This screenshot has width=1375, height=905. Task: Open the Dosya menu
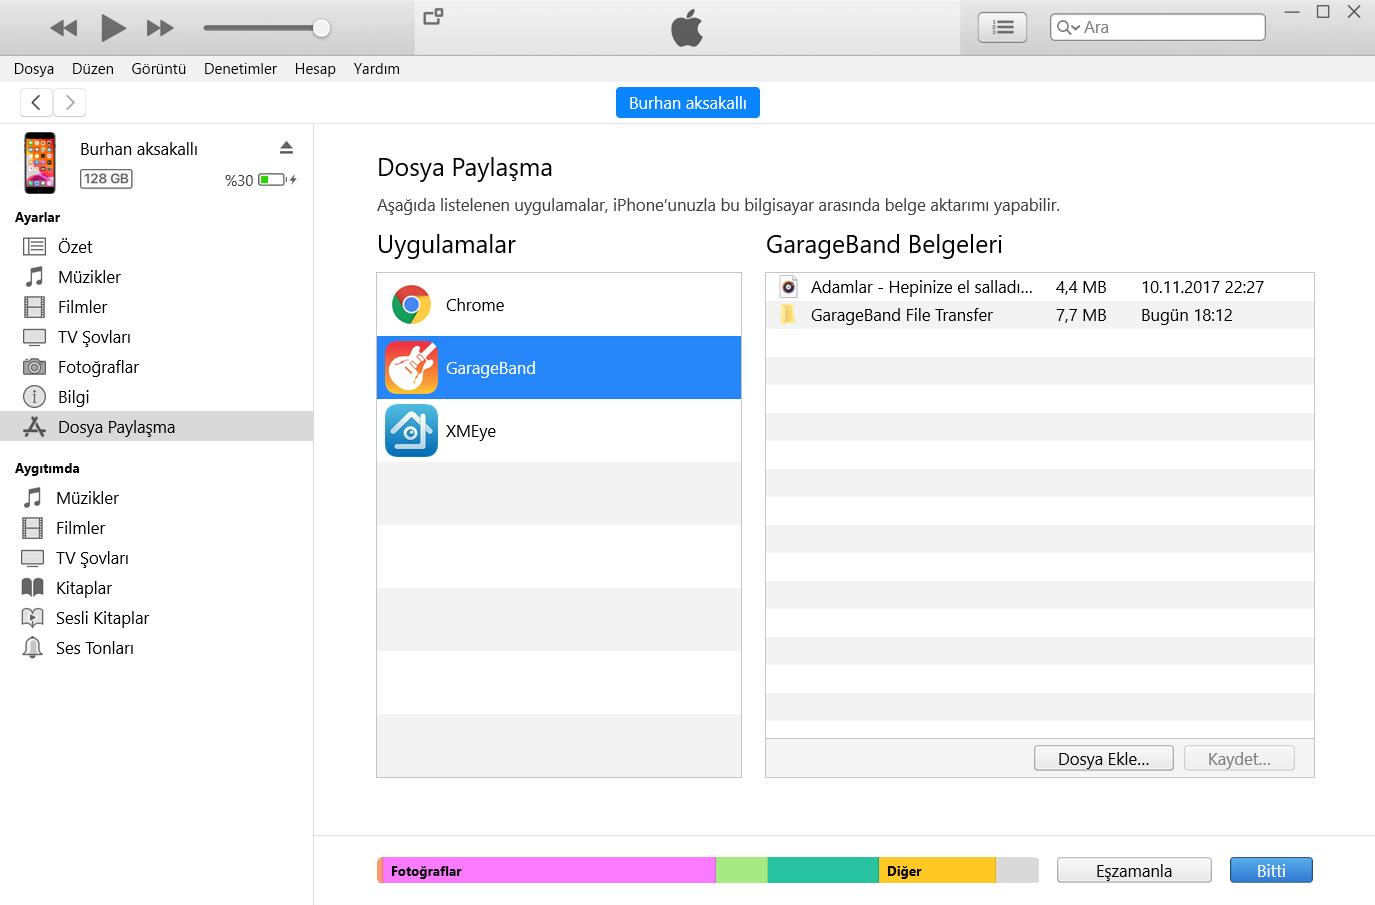34,69
